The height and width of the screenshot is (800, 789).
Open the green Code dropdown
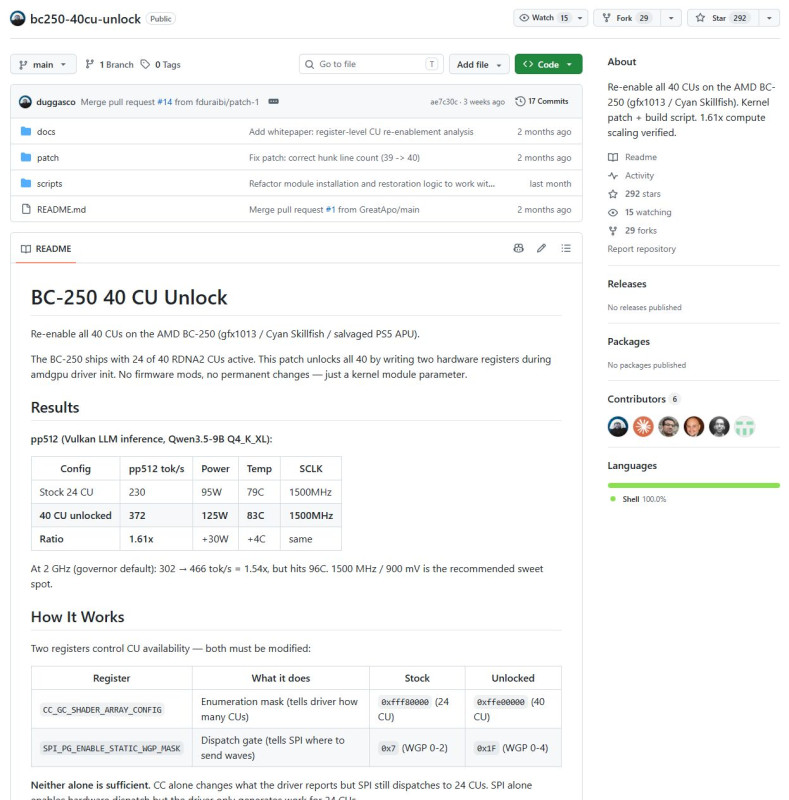click(548, 64)
